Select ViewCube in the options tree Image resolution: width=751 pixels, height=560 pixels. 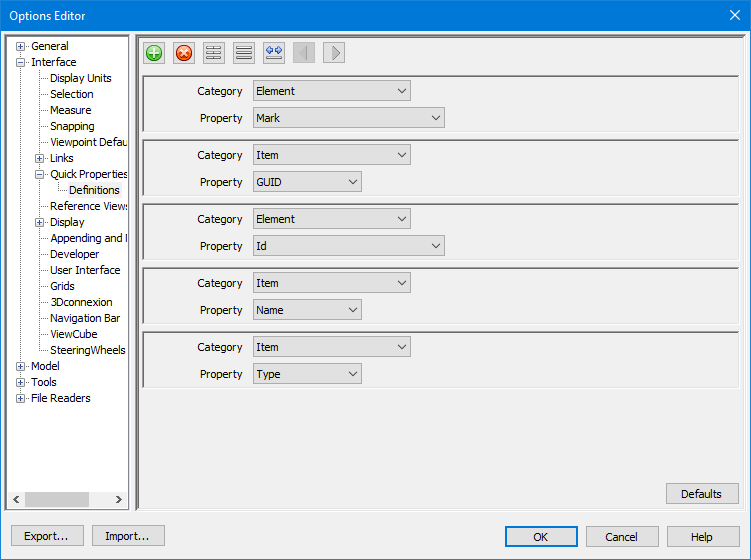coord(73,334)
